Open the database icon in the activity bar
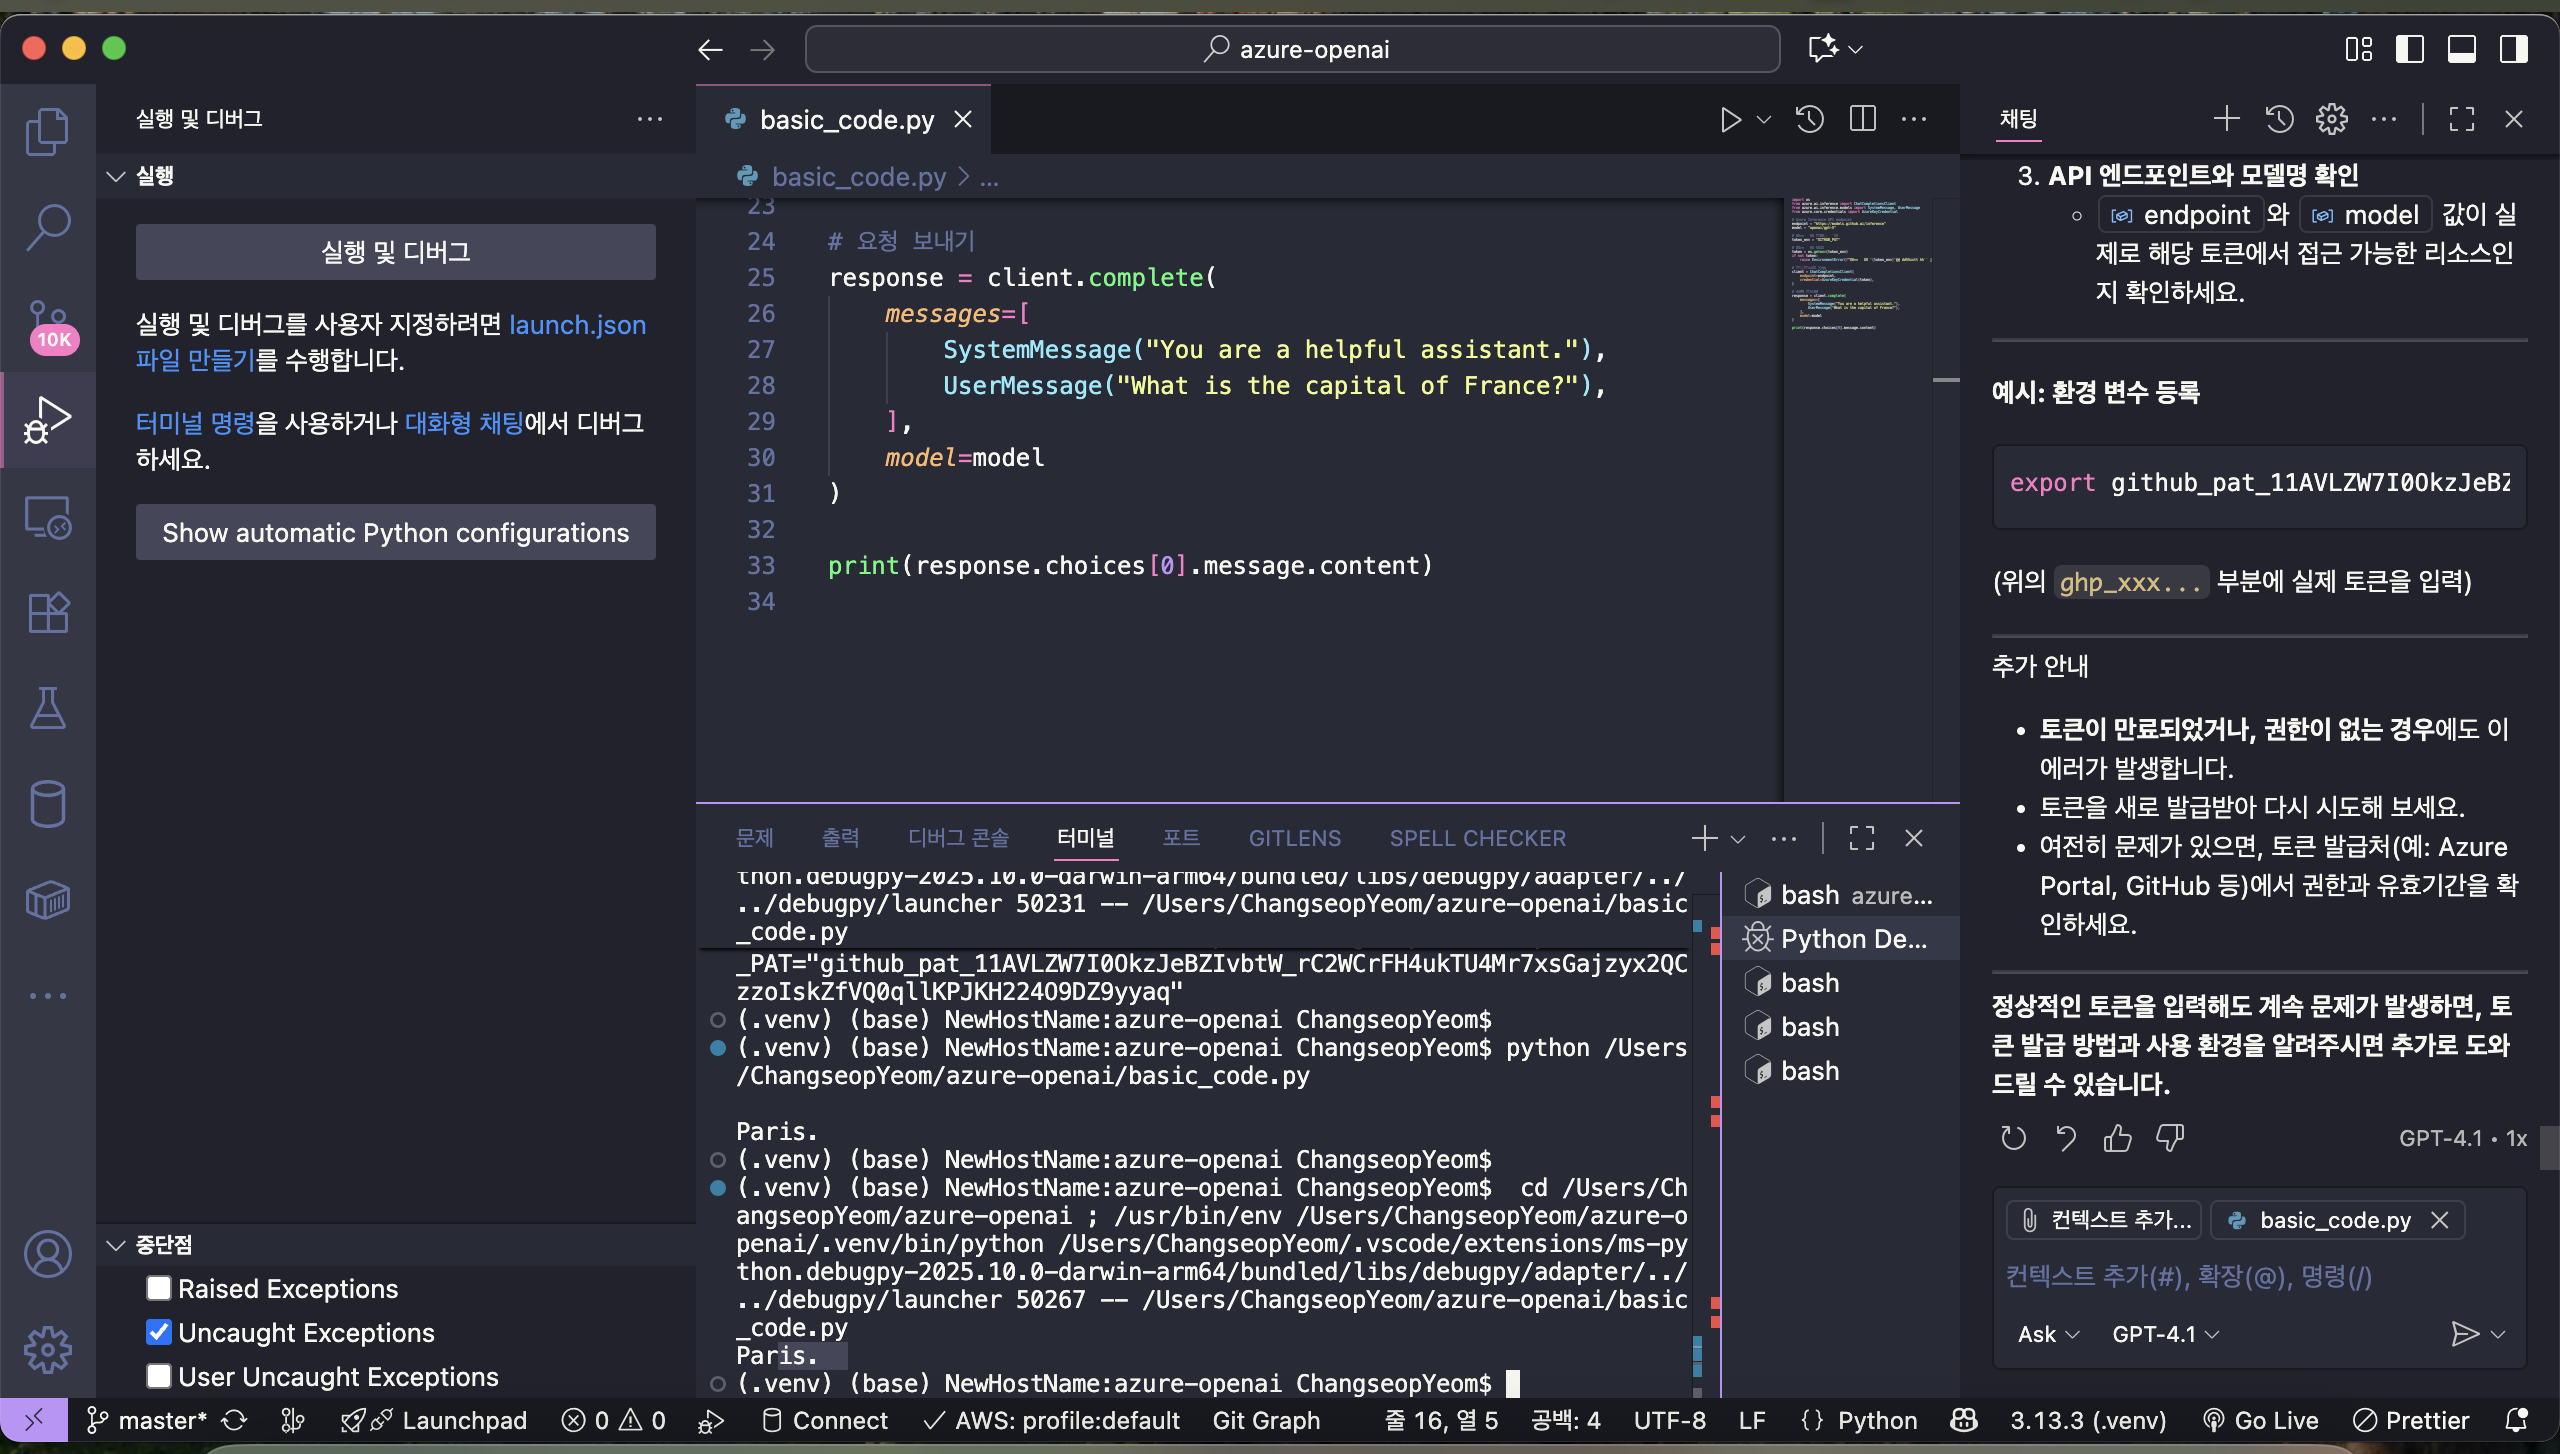This screenshot has height=1454, width=2560. (x=47, y=804)
